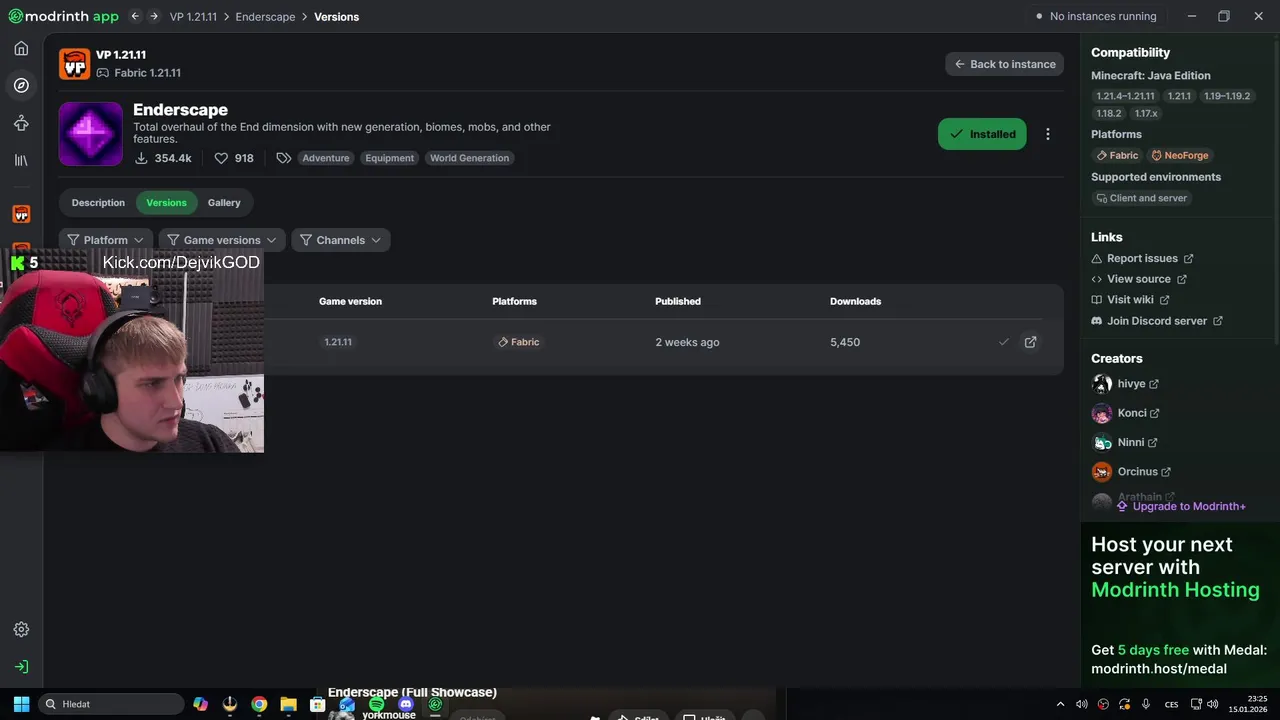Click the Back to instance button
The image size is (1280, 720).
point(1004,64)
